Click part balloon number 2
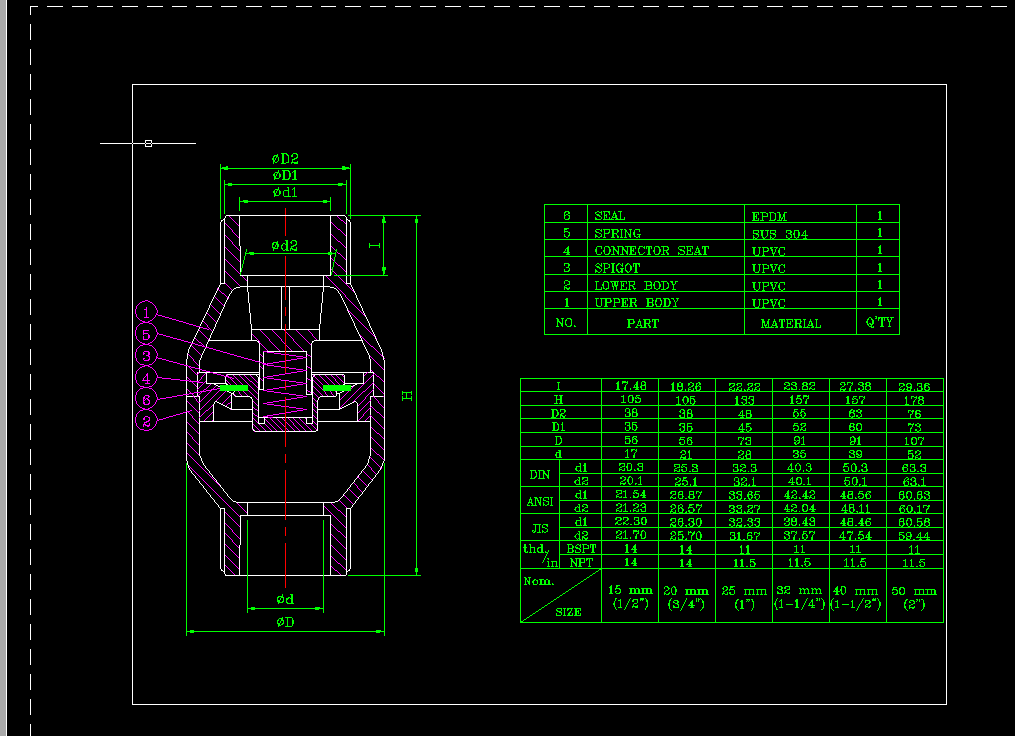 (x=146, y=422)
